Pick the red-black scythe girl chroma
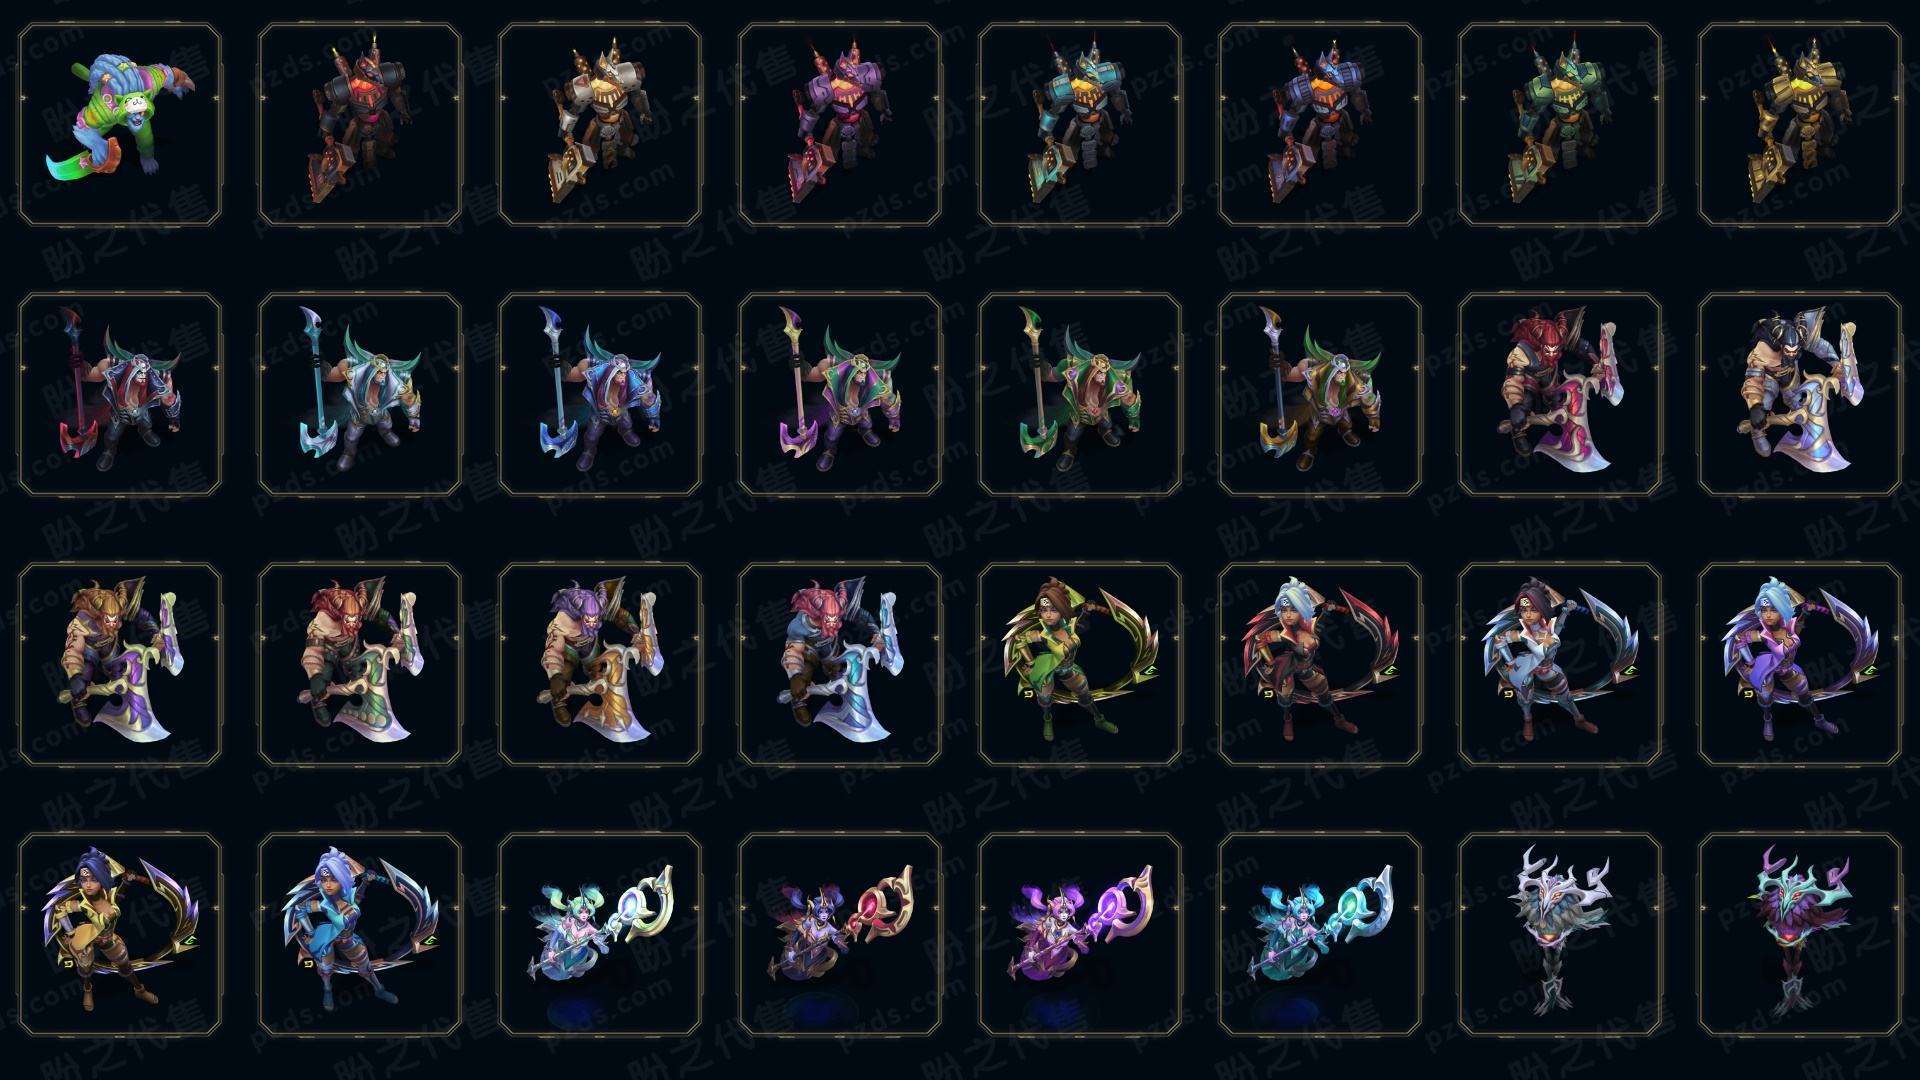This screenshot has height=1080, width=1920. coord(1320,665)
